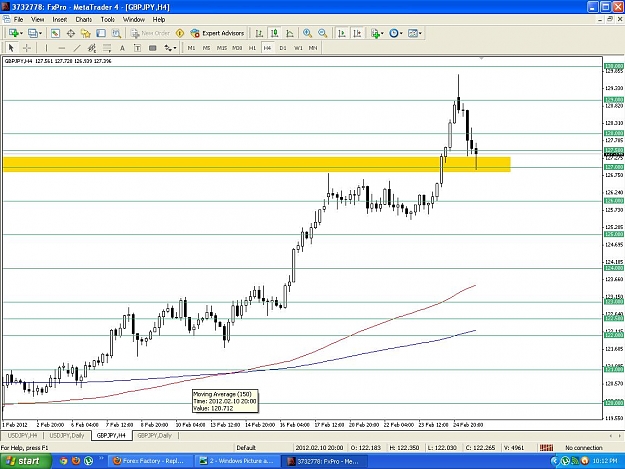Expand the Arrows tool dropdown arrow
This screenshot has height=469, width=625.
175,48
